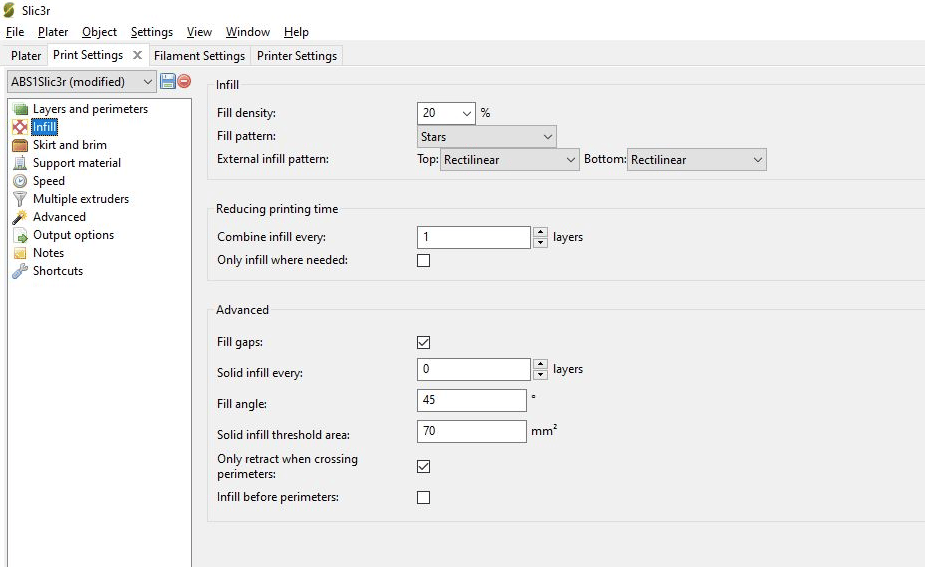
Task: Open the Speed settings page
Action: pyautogui.click(x=48, y=181)
